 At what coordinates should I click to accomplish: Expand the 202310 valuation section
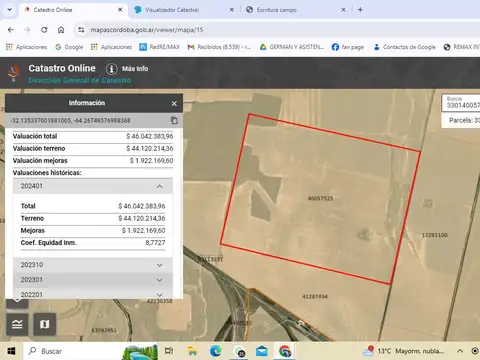coord(93,265)
